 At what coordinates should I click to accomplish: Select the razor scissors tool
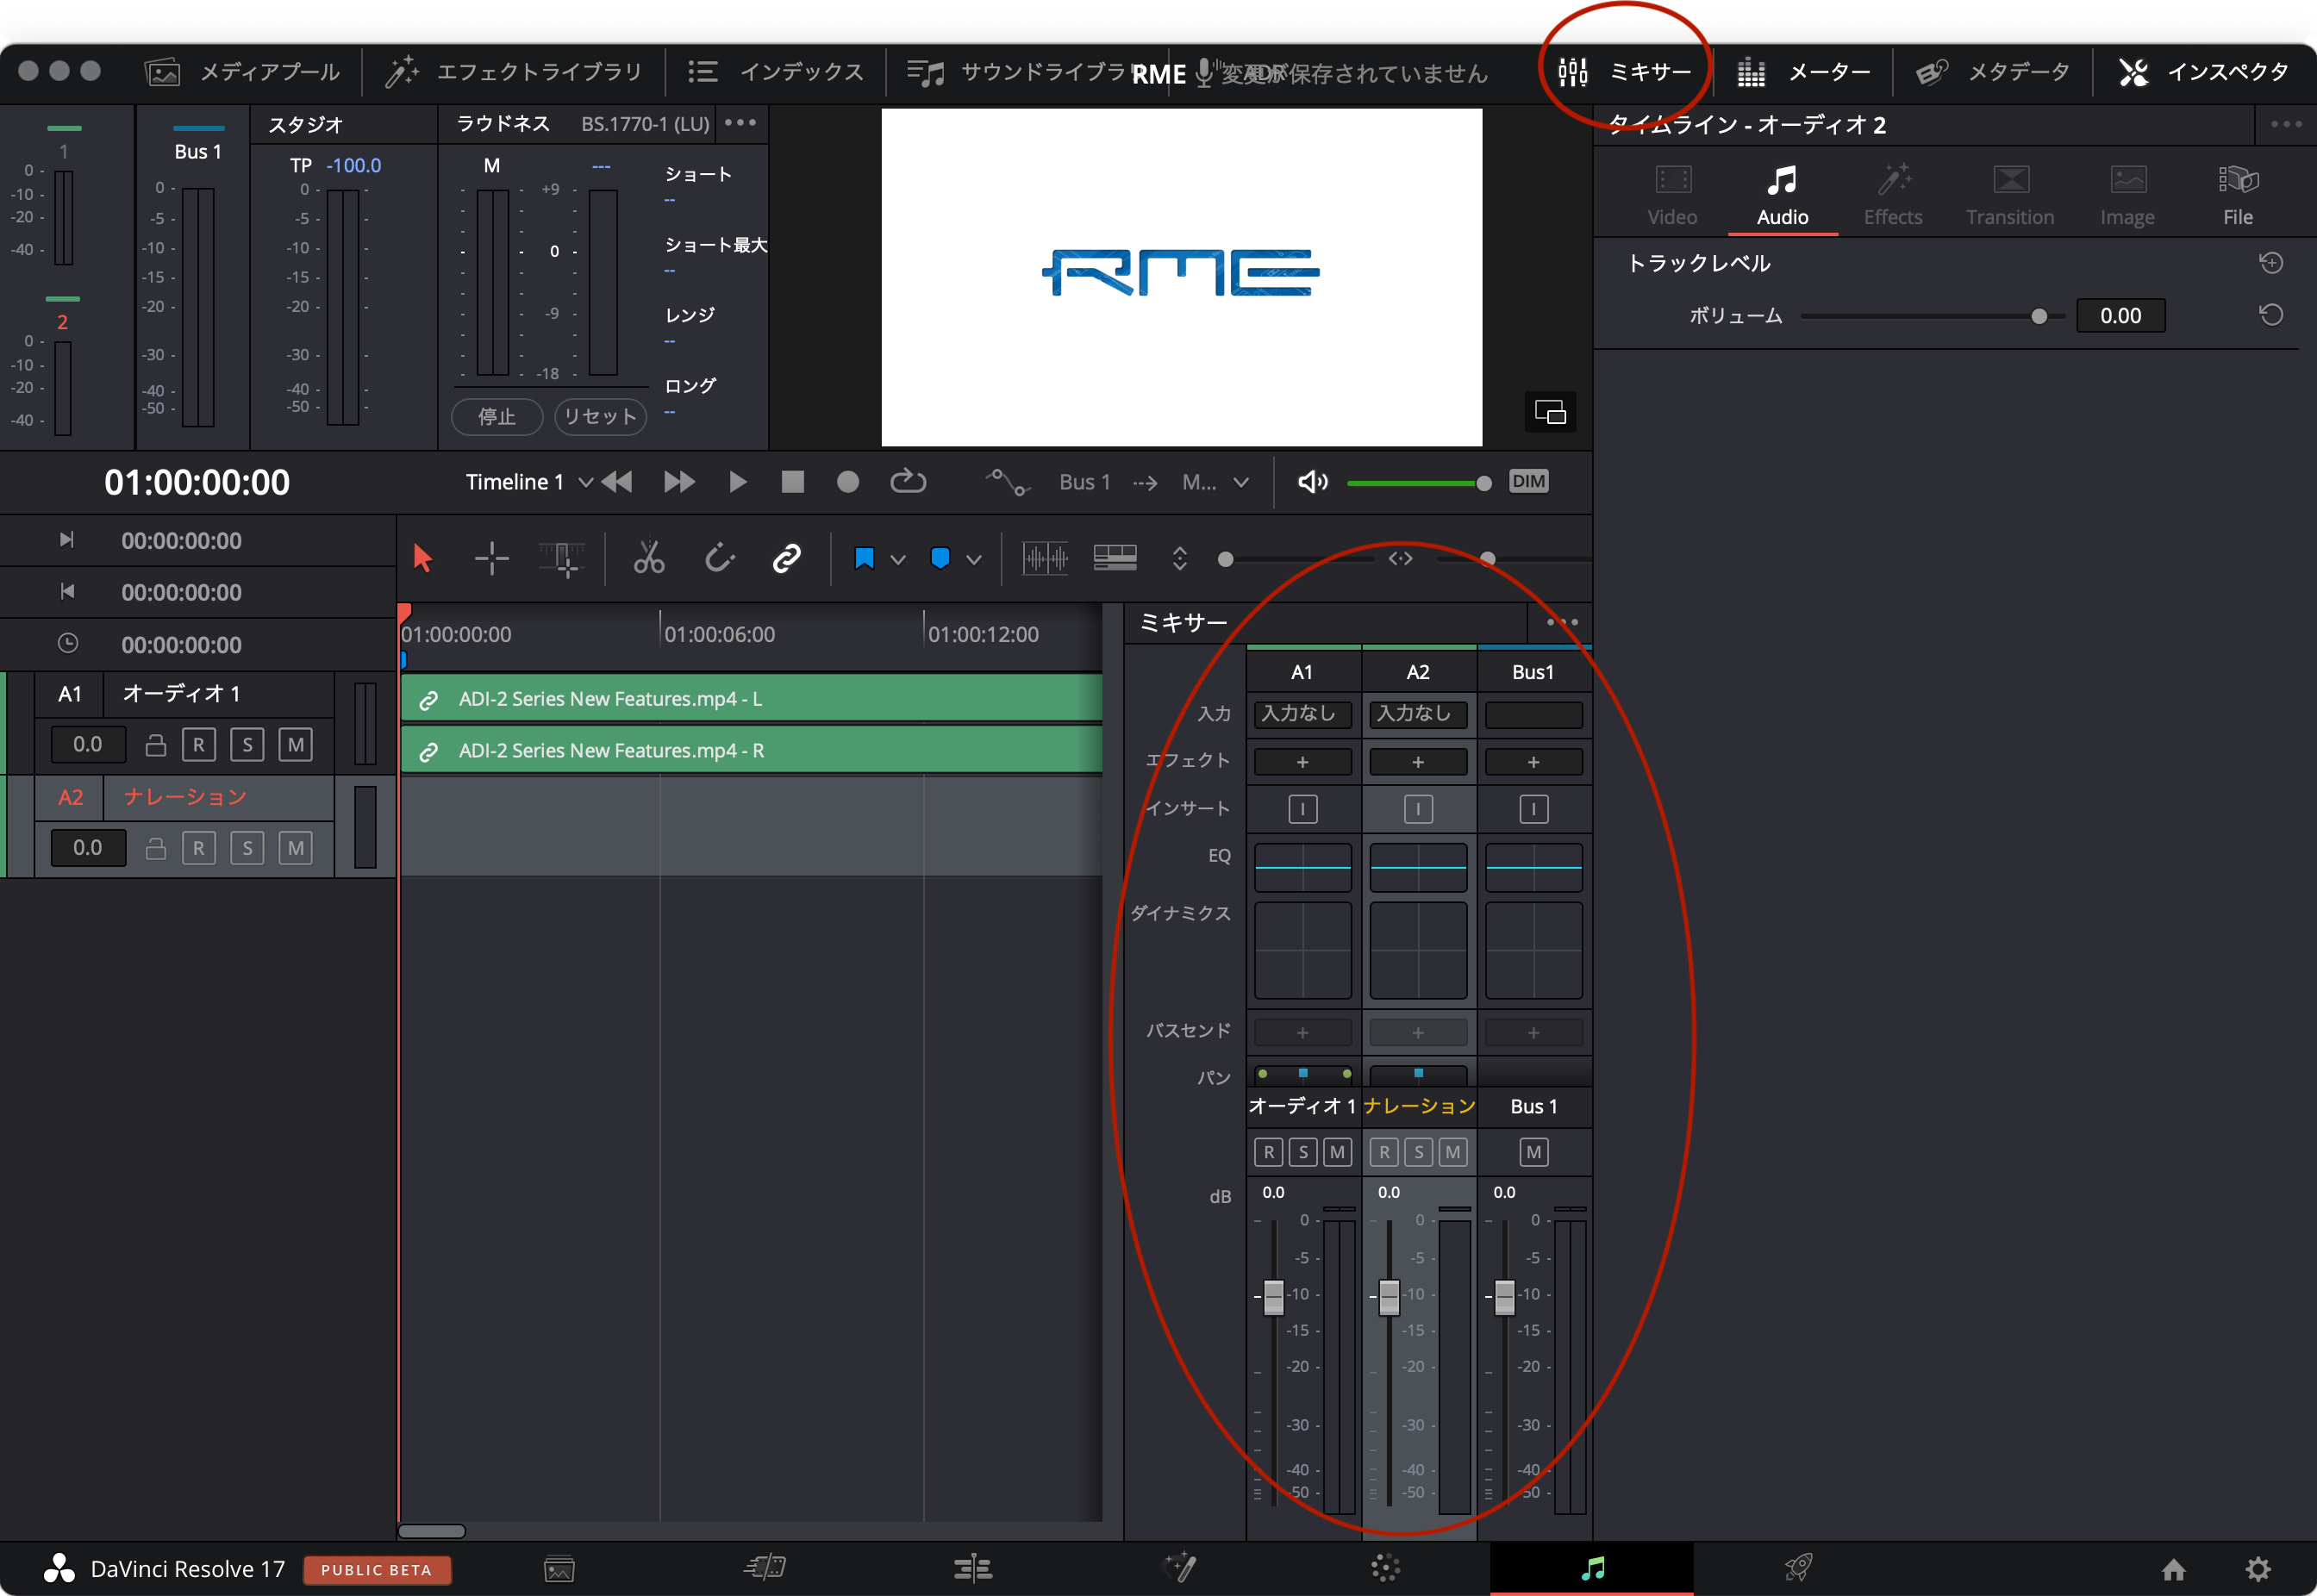coord(648,558)
